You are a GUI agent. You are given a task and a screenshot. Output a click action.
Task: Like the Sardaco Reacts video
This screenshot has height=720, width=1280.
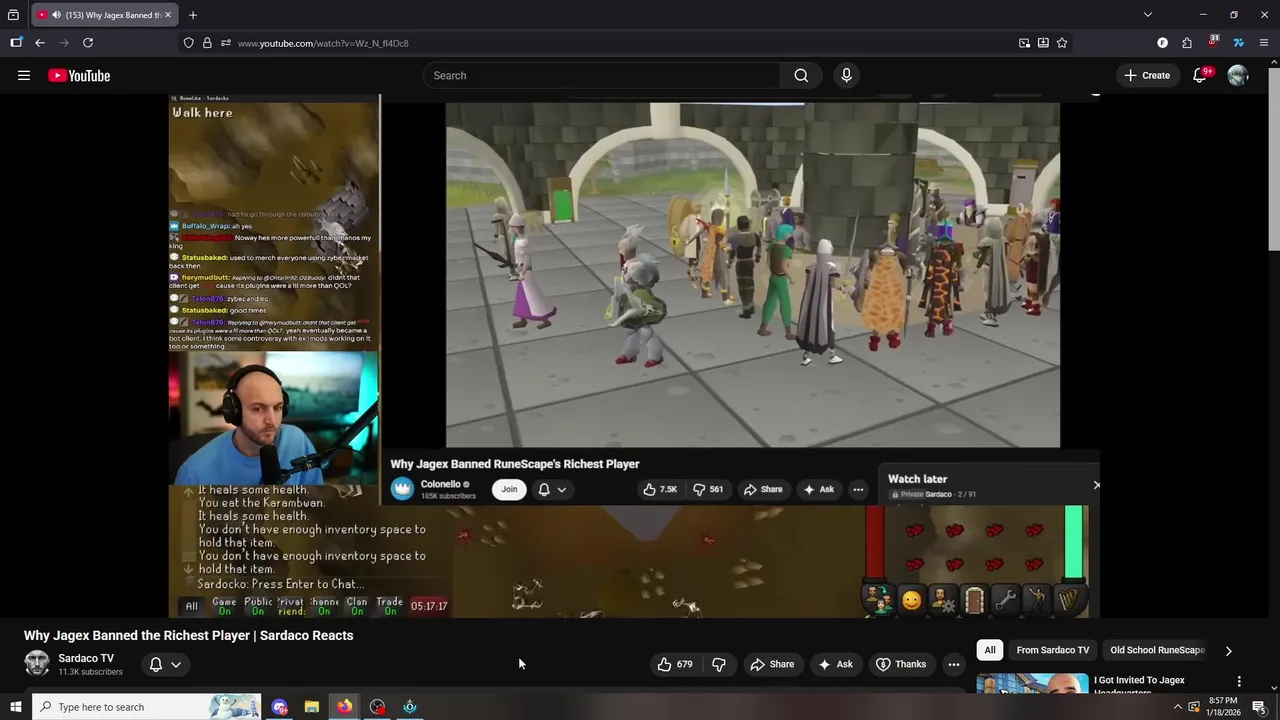pos(674,664)
